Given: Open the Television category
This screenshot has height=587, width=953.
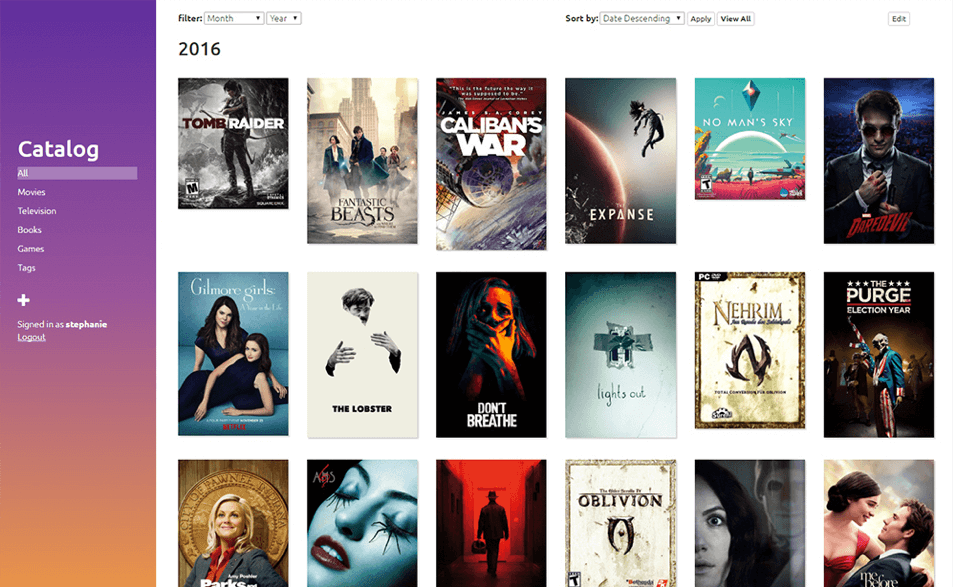Looking at the screenshot, I should (x=36, y=211).
